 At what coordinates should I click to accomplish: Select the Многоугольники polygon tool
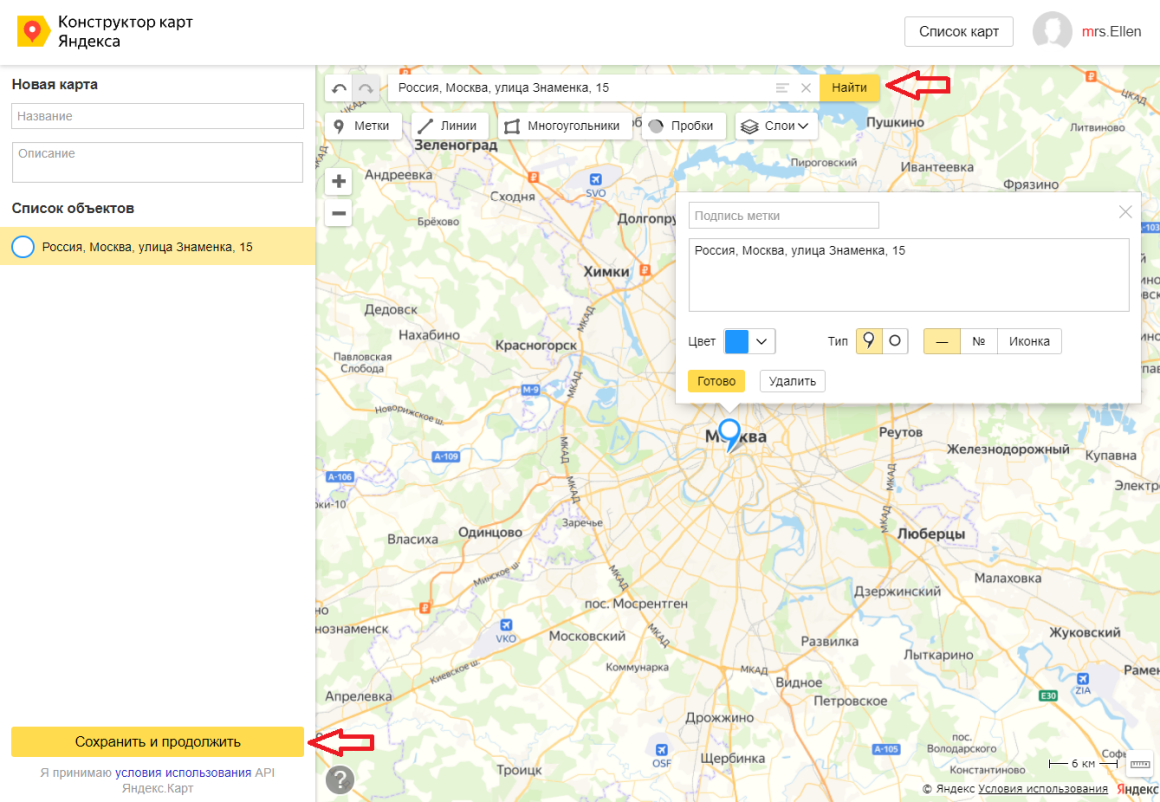(564, 126)
